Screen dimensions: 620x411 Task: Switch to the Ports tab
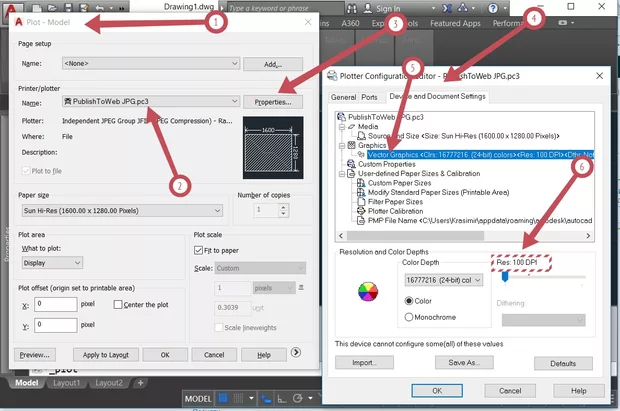(x=369, y=97)
